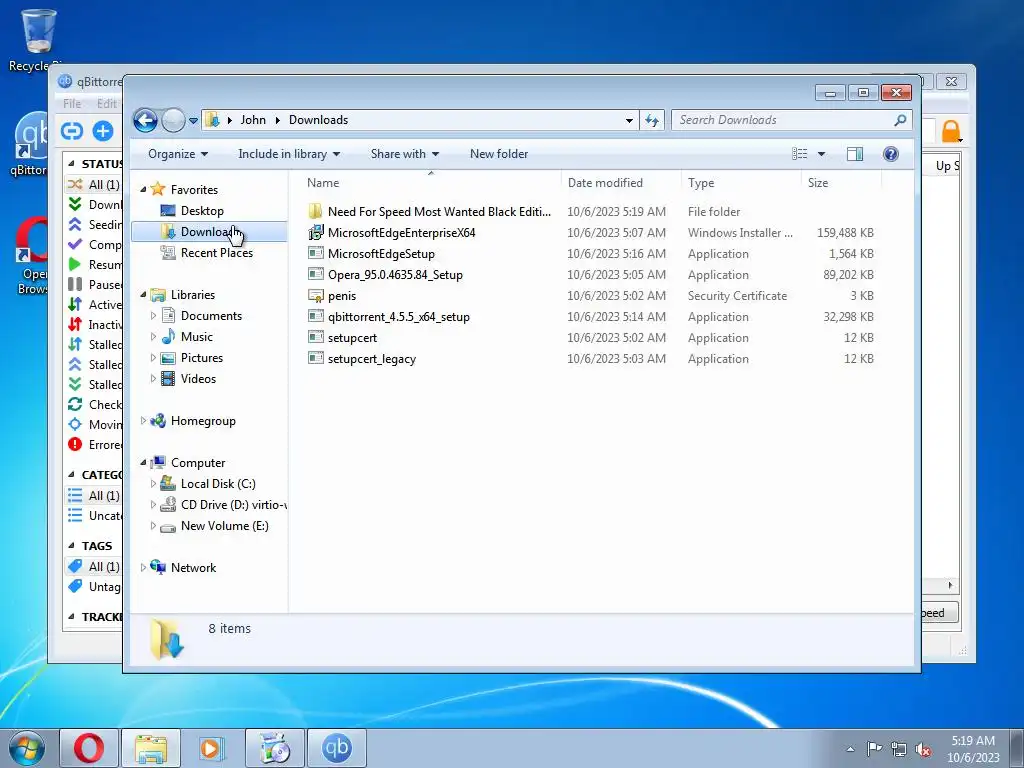This screenshot has height=768, width=1024.
Task: Open recent locations dropdown beside navigation arrows
Action: [193, 121]
